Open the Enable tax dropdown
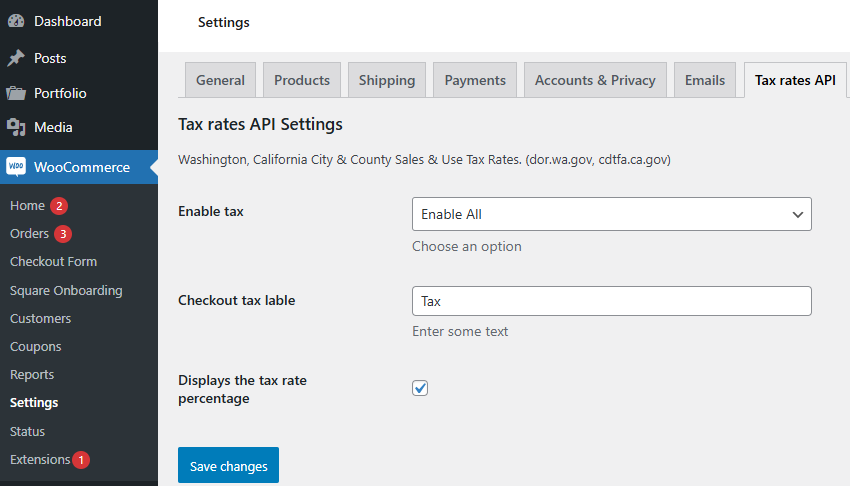Image resolution: width=850 pixels, height=486 pixels. point(611,214)
